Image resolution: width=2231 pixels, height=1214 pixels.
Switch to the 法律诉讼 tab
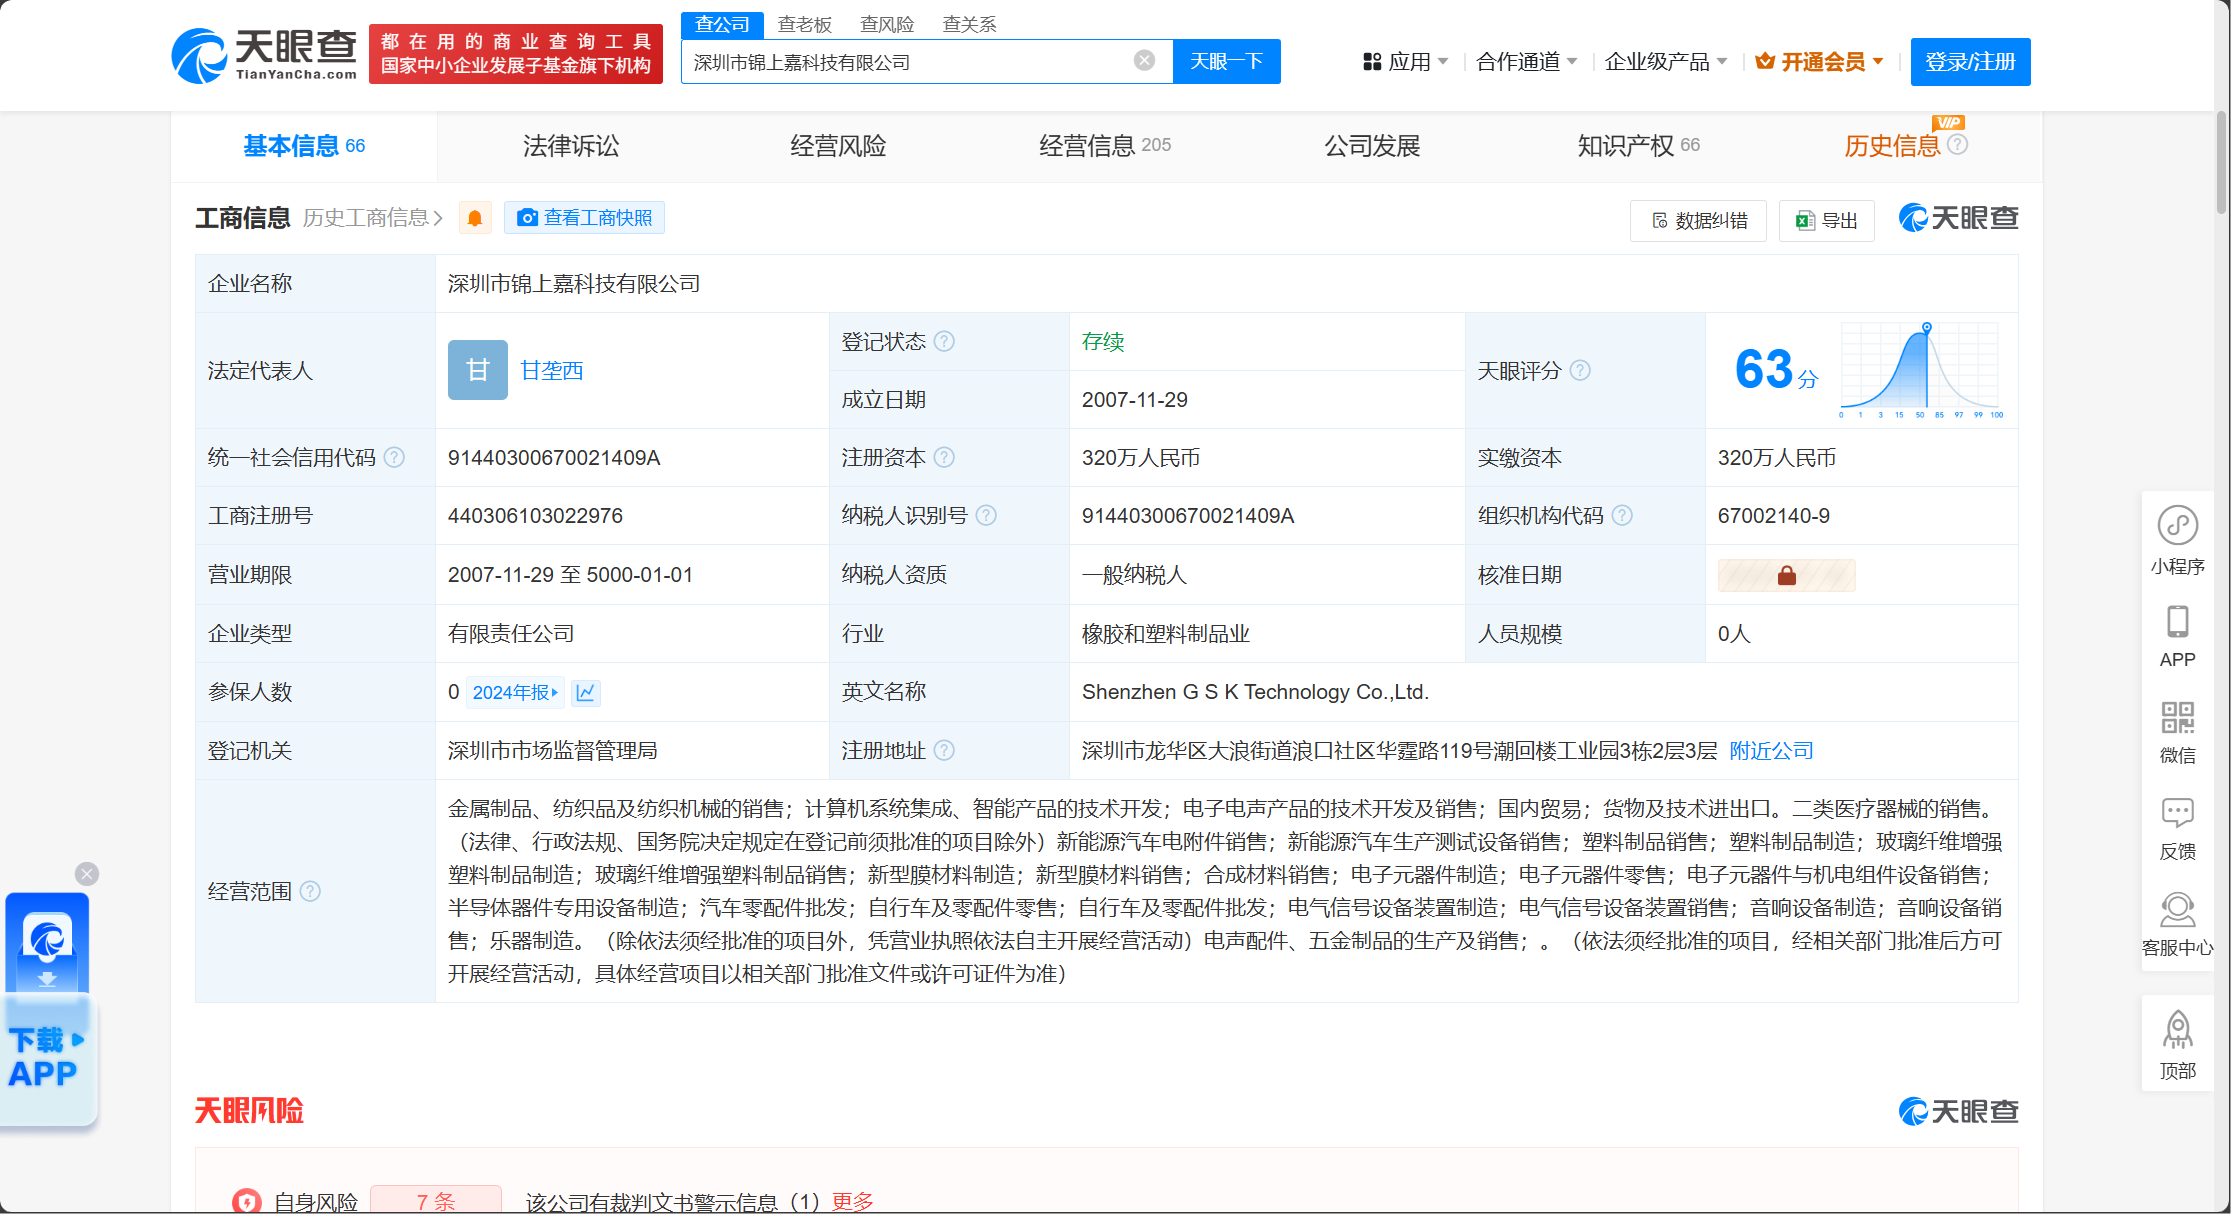coord(571,146)
